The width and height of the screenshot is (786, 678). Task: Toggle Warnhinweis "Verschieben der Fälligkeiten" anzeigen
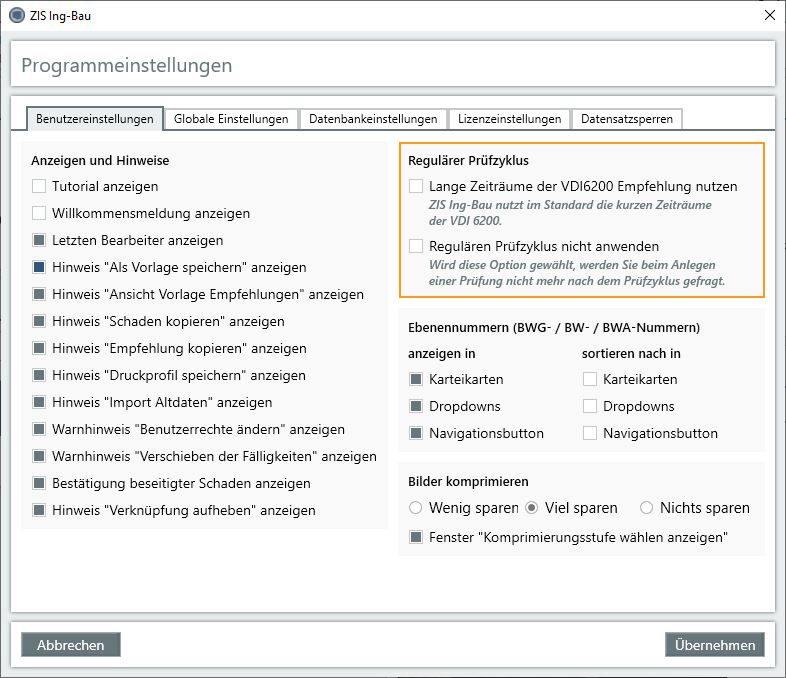pos(39,457)
